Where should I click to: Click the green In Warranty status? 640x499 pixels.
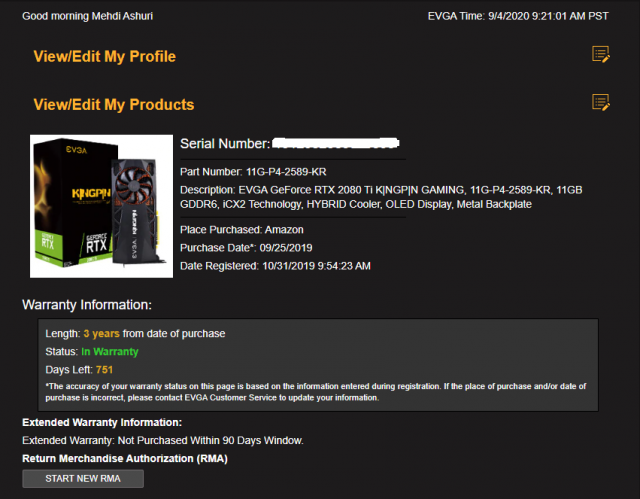[110, 352]
